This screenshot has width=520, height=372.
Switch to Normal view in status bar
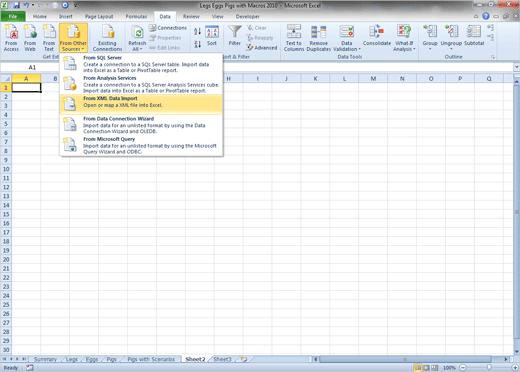[418, 368]
